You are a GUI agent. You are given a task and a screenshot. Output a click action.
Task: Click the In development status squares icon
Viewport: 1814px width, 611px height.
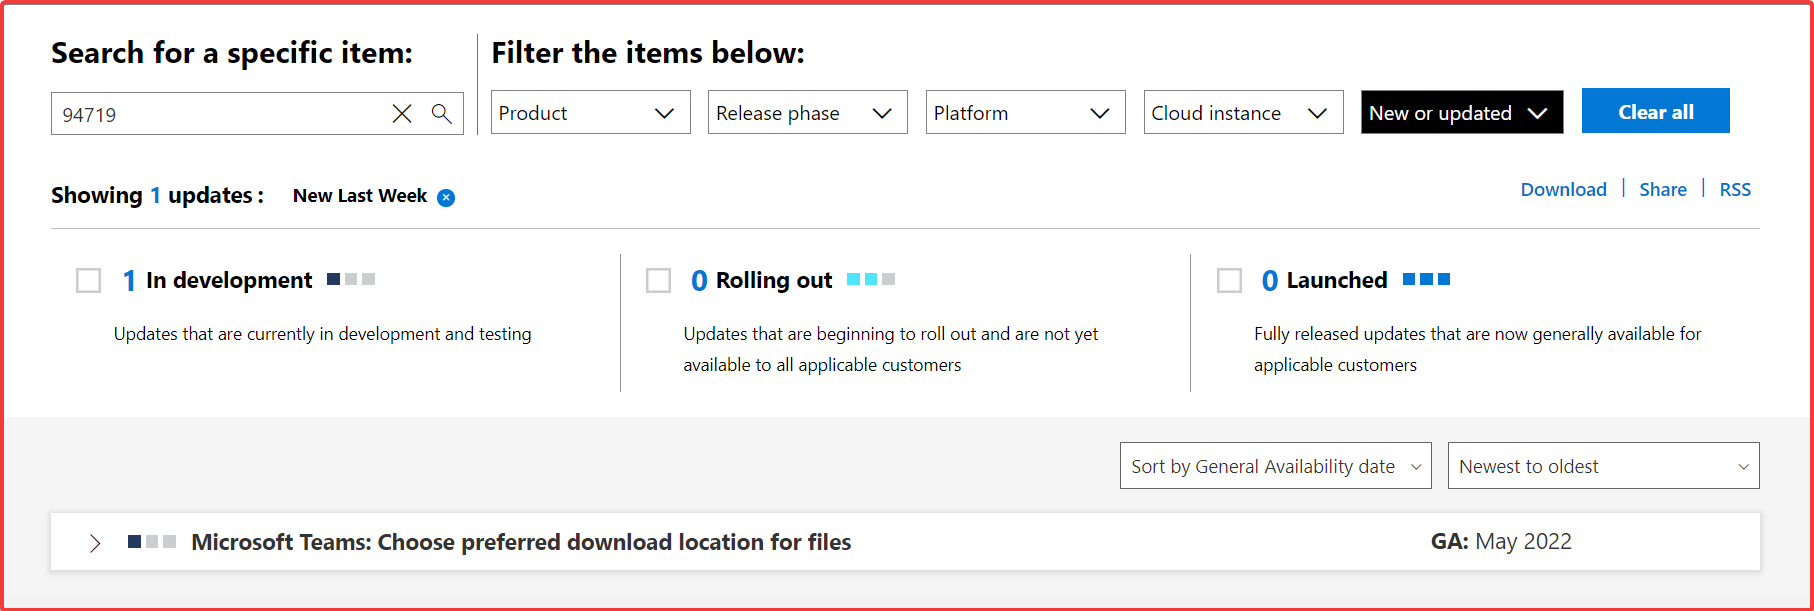point(351,279)
